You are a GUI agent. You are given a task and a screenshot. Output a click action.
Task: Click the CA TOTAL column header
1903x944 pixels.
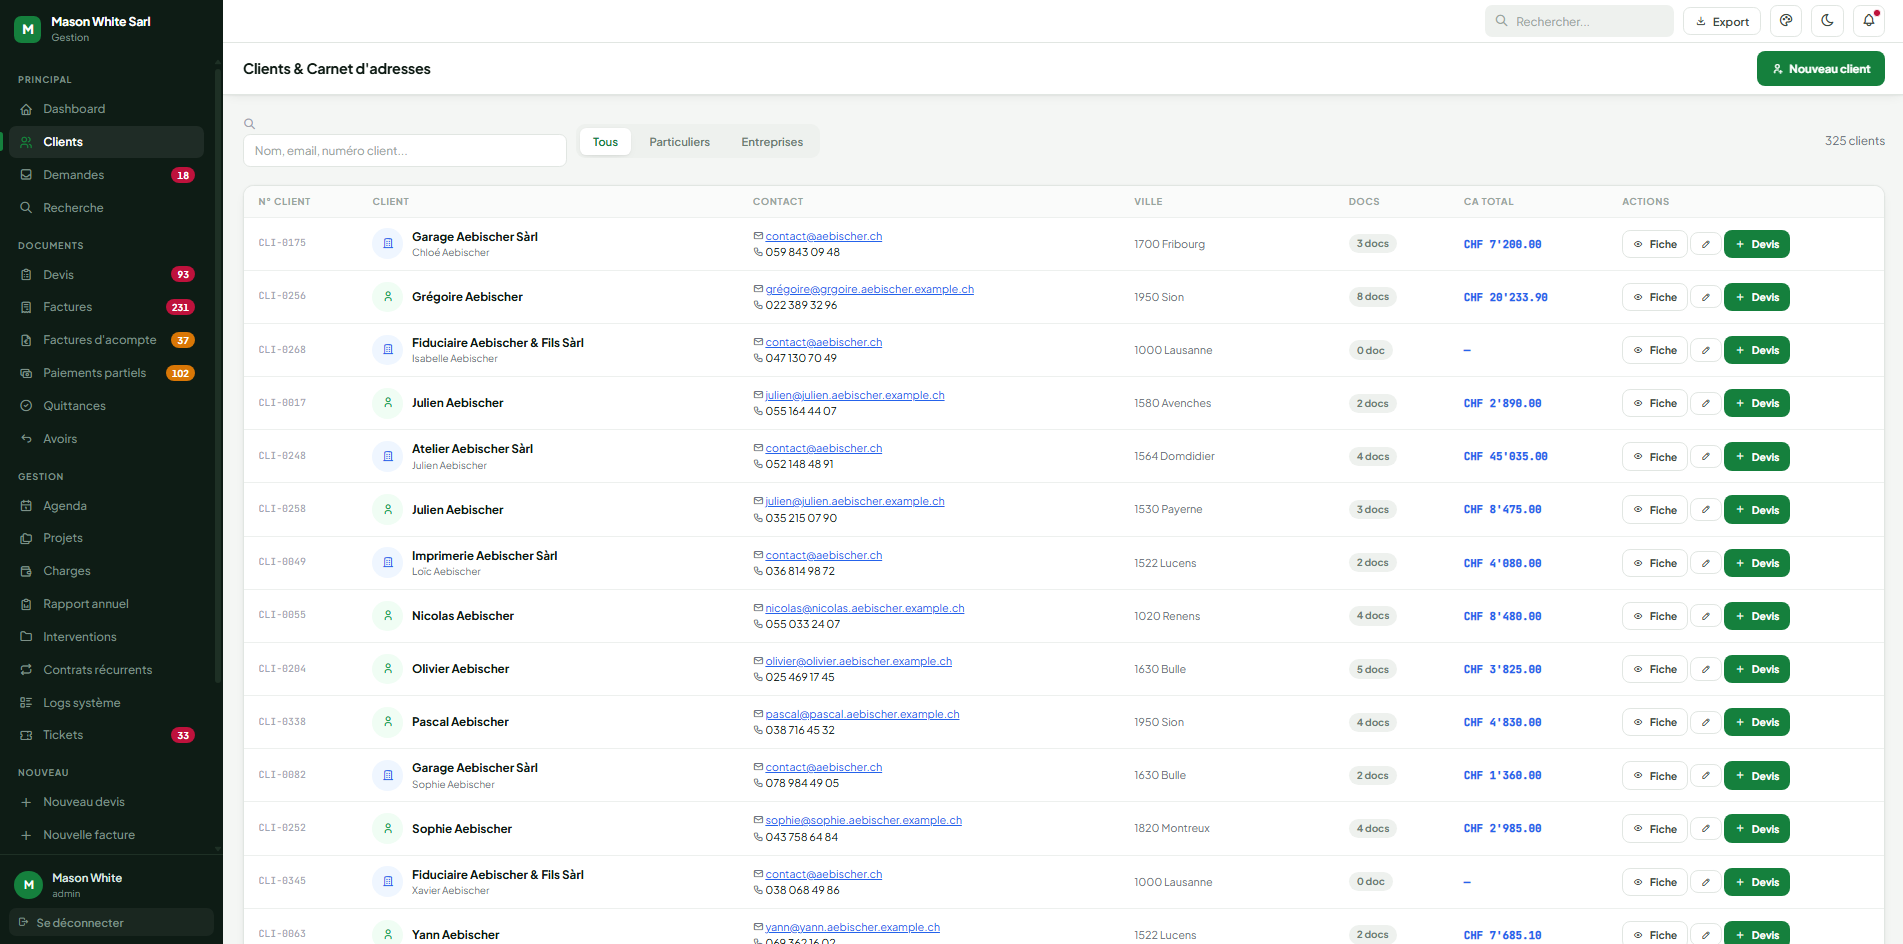click(1488, 202)
